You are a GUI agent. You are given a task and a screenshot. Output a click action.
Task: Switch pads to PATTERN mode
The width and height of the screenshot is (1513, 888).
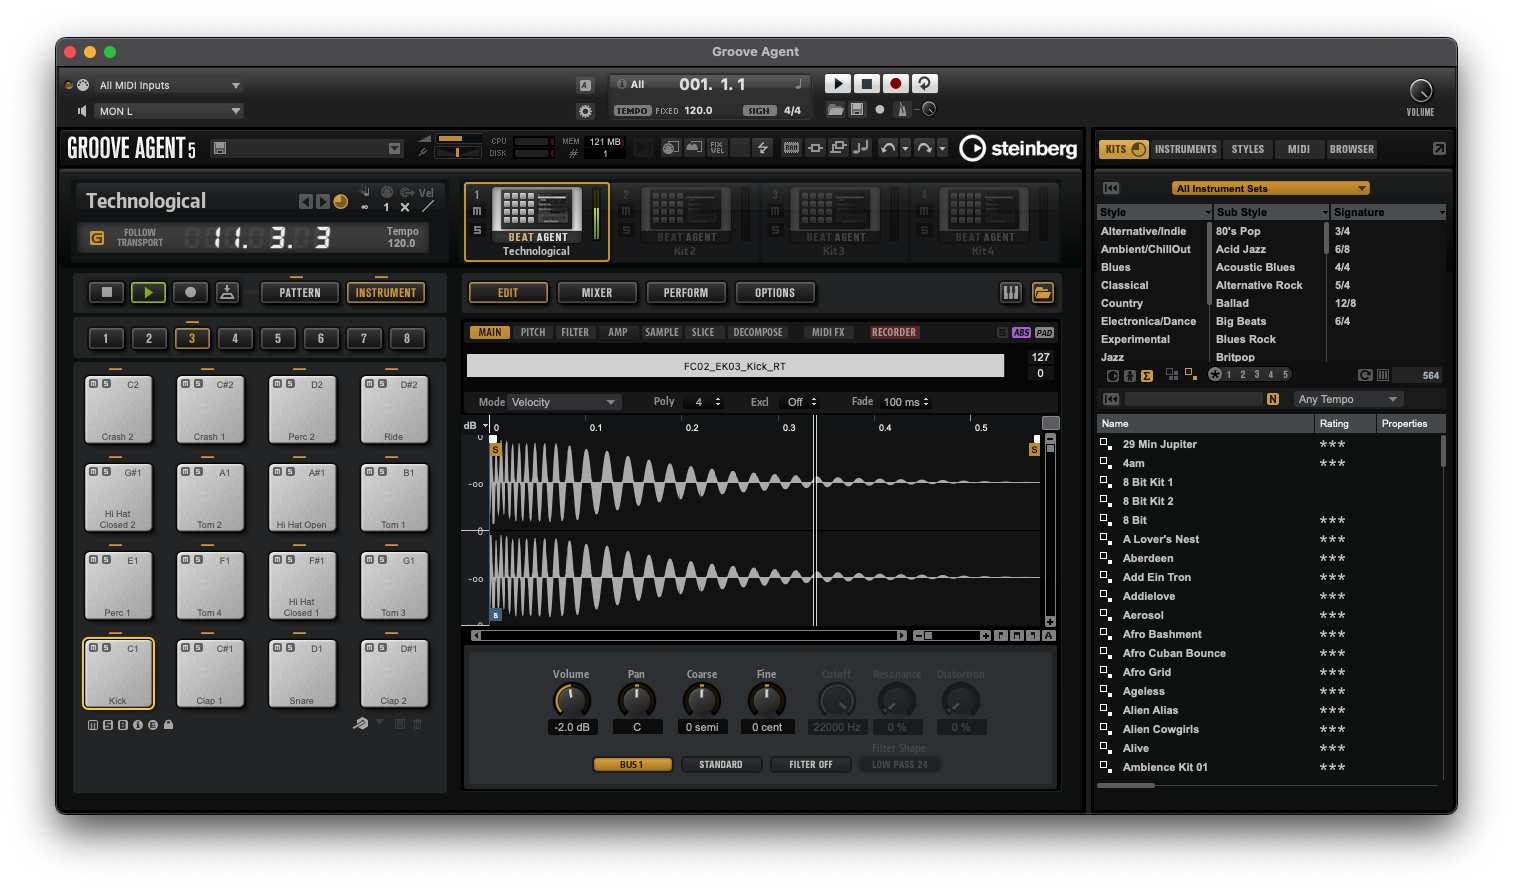pyautogui.click(x=300, y=293)
